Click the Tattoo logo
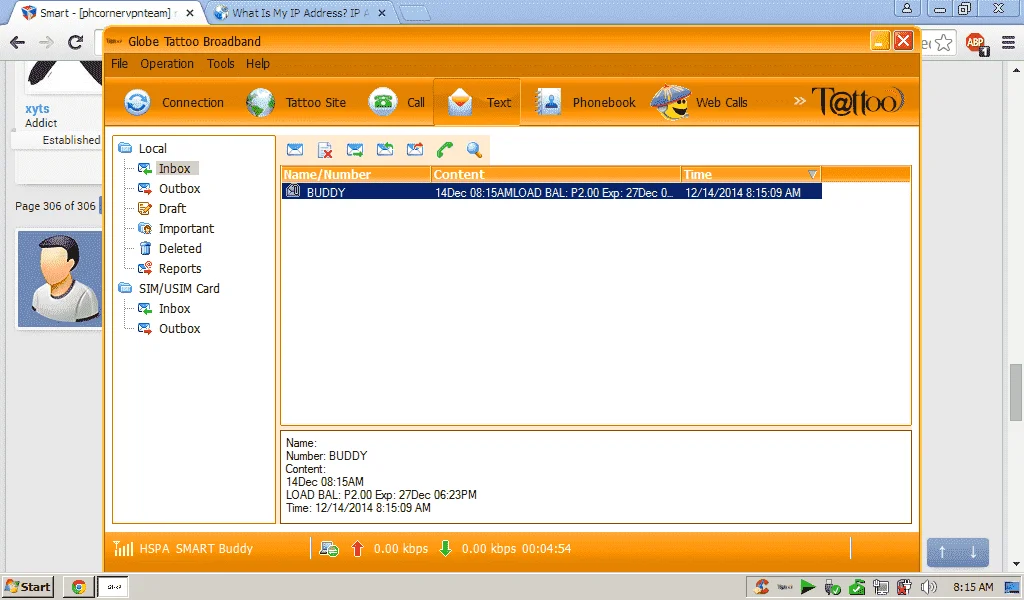Image resolution: width=1024 pixels, height=600 pixels. pyautogui.click(x=858, y=101)
